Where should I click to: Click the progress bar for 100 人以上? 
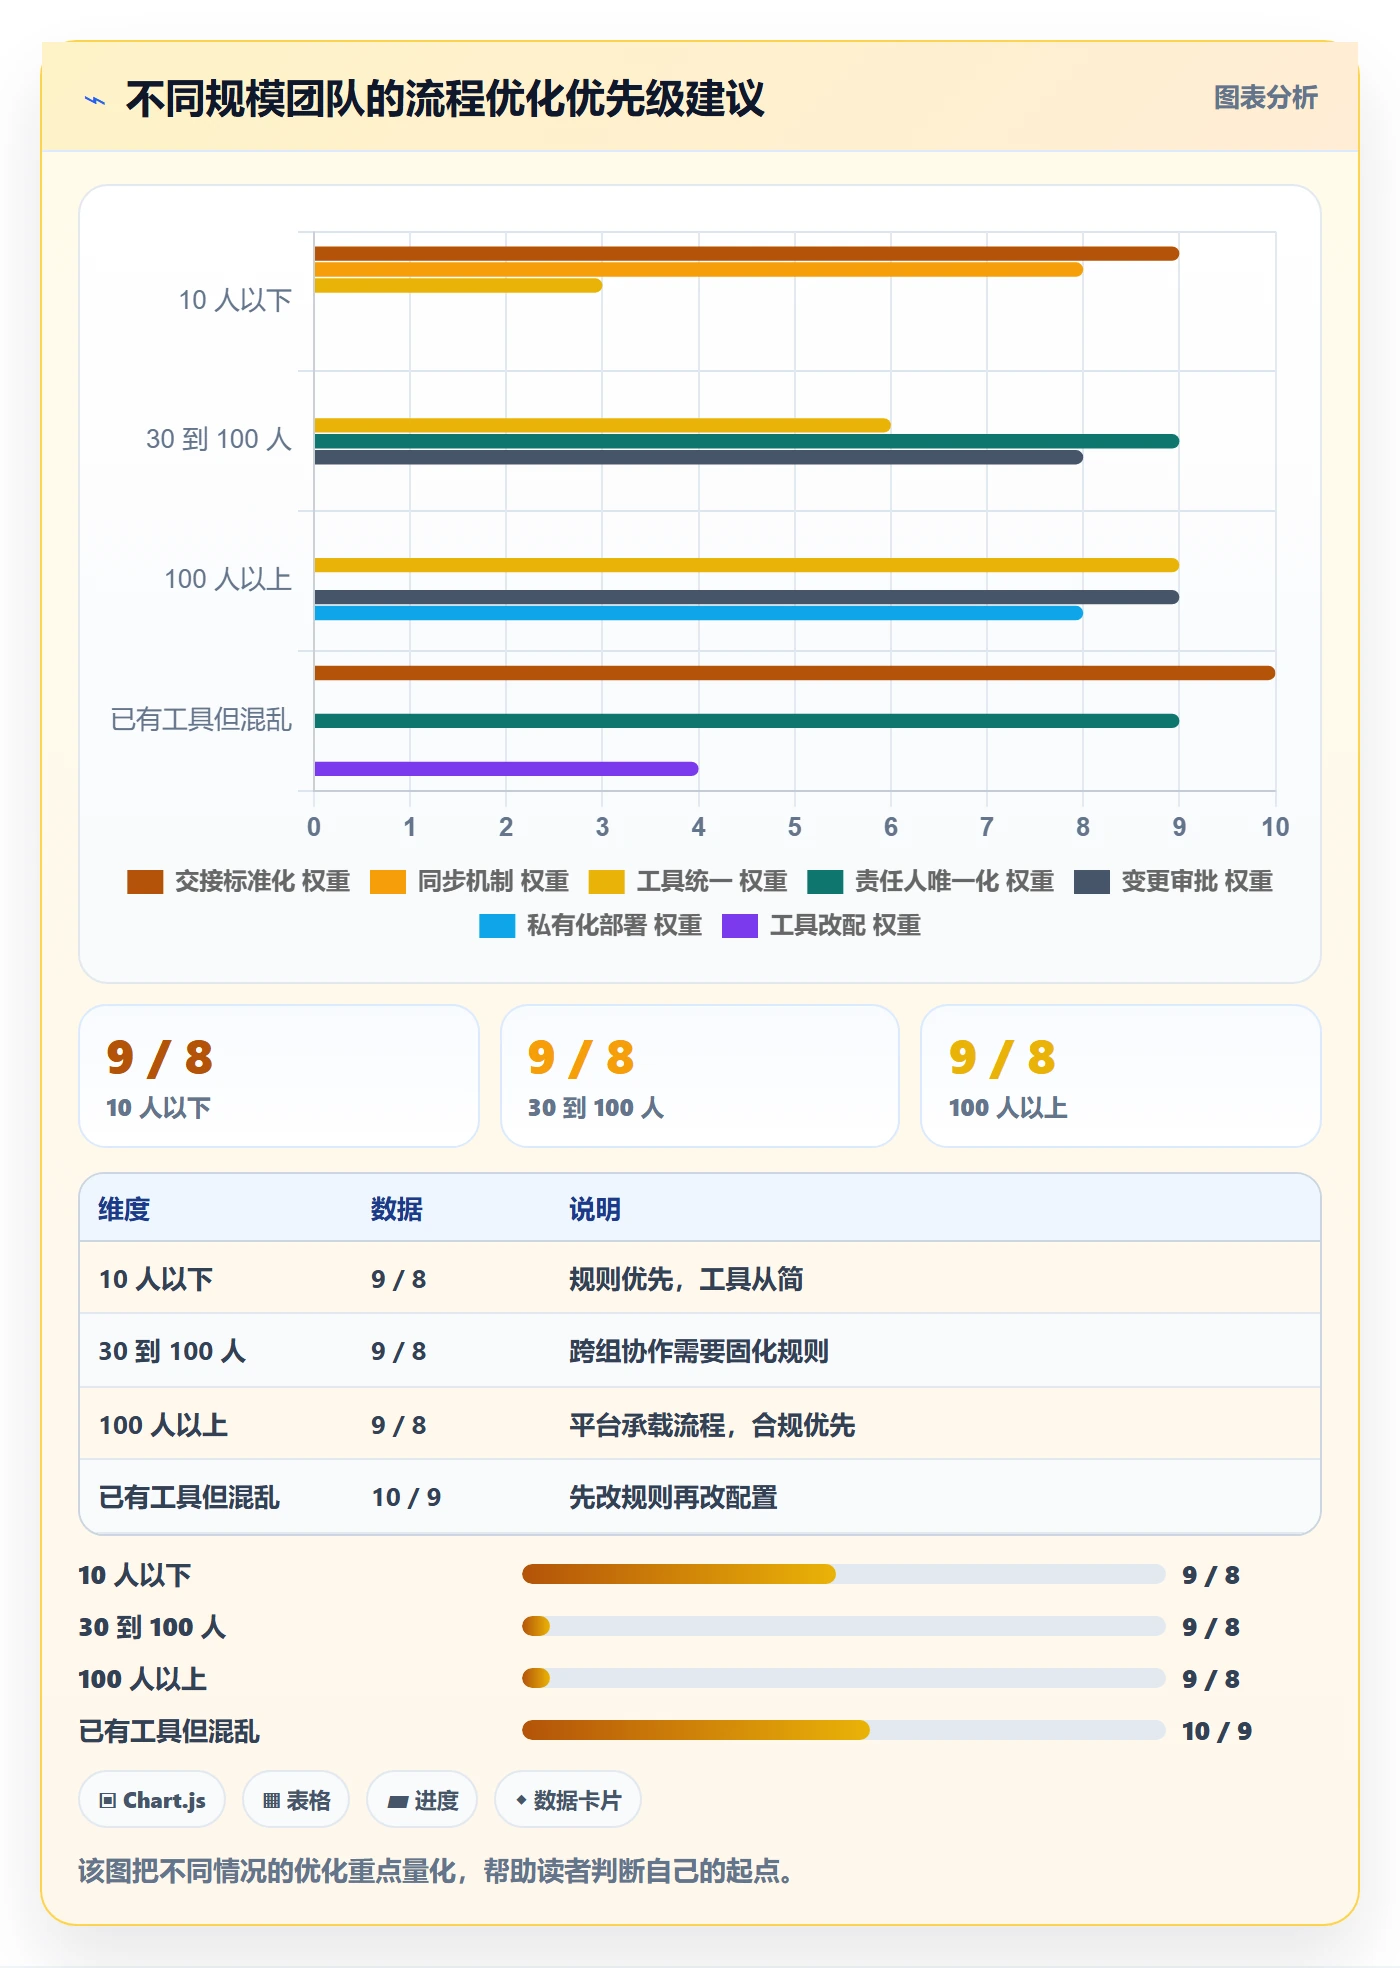843,1678
